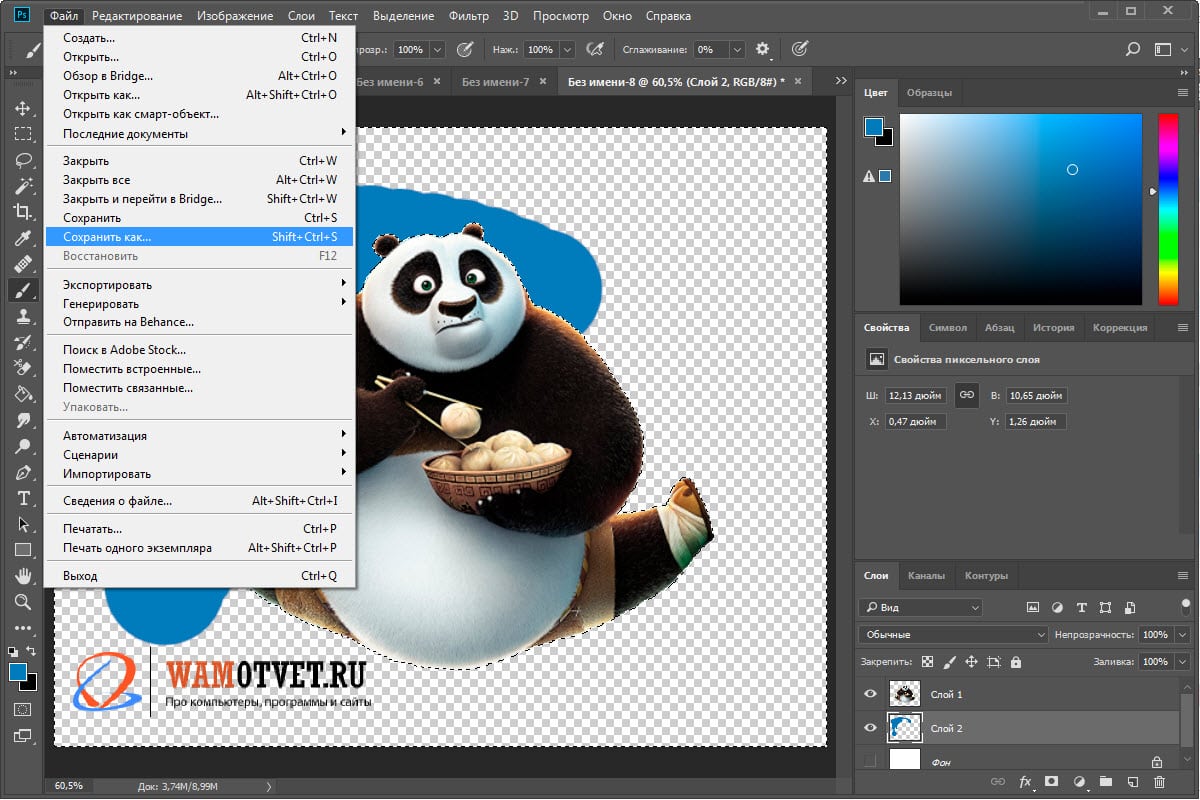Viewport: 1200px width, 800px height.
Task: Hide layer Слой 1 with eye icon
Action: click(870, 694)
